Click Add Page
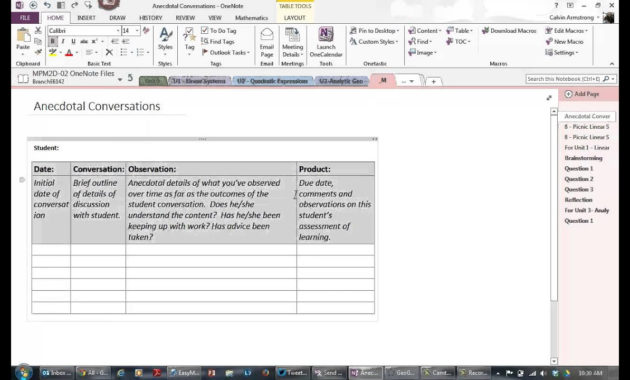630x380 pixels. (x=582, y=94)
